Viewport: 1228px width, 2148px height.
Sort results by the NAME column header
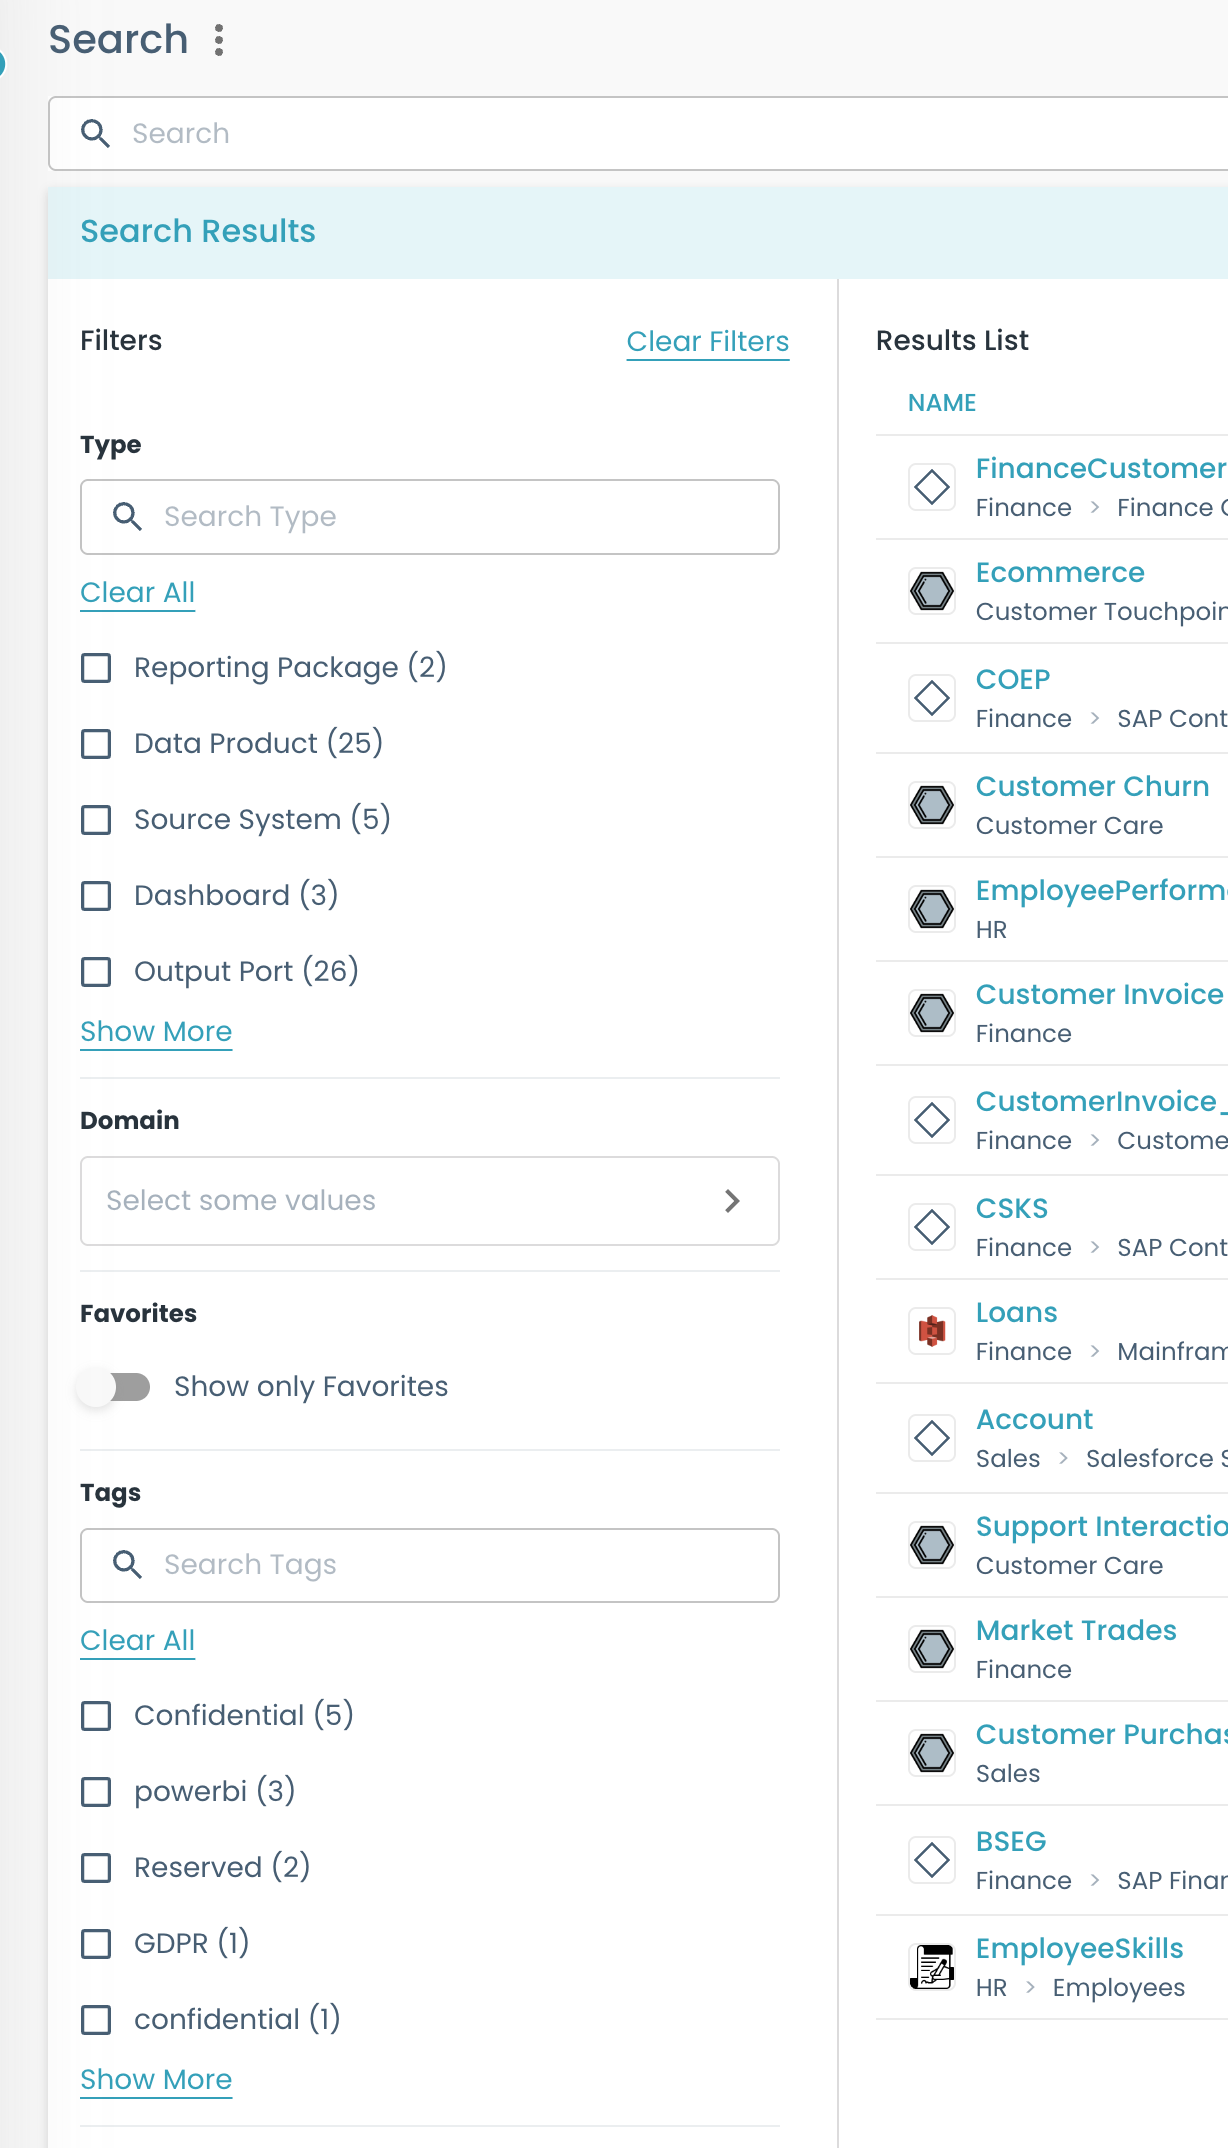(941, 403)
